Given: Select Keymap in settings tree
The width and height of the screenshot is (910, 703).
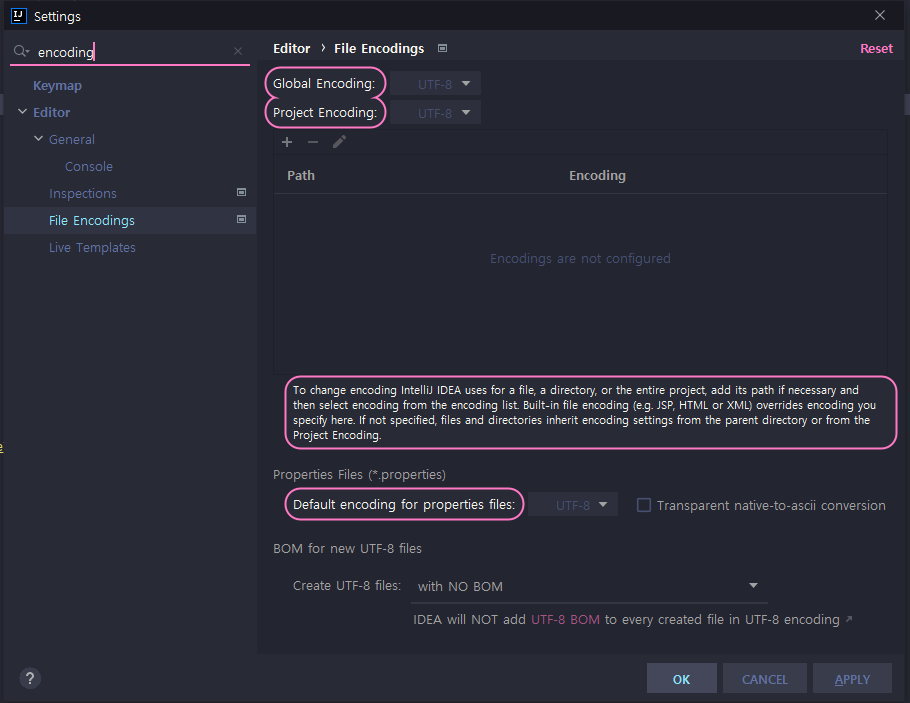Looking at the screenshot, I should (x=57, y=85).
